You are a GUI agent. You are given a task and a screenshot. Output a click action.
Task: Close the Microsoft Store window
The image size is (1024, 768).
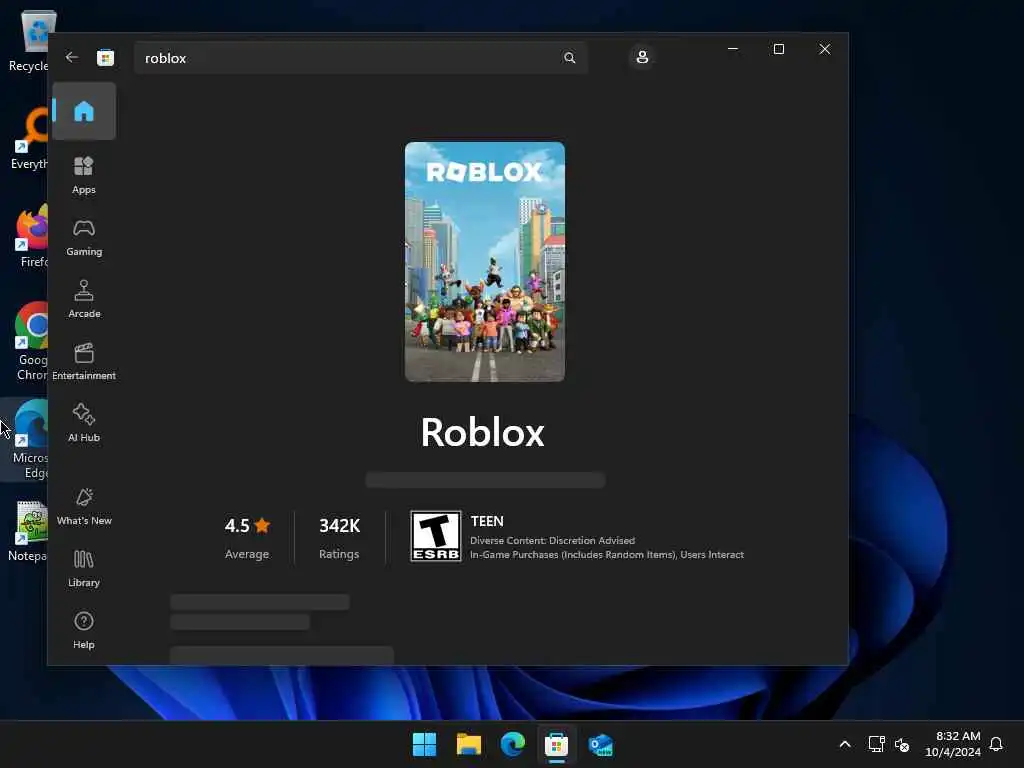click(825, 49)
